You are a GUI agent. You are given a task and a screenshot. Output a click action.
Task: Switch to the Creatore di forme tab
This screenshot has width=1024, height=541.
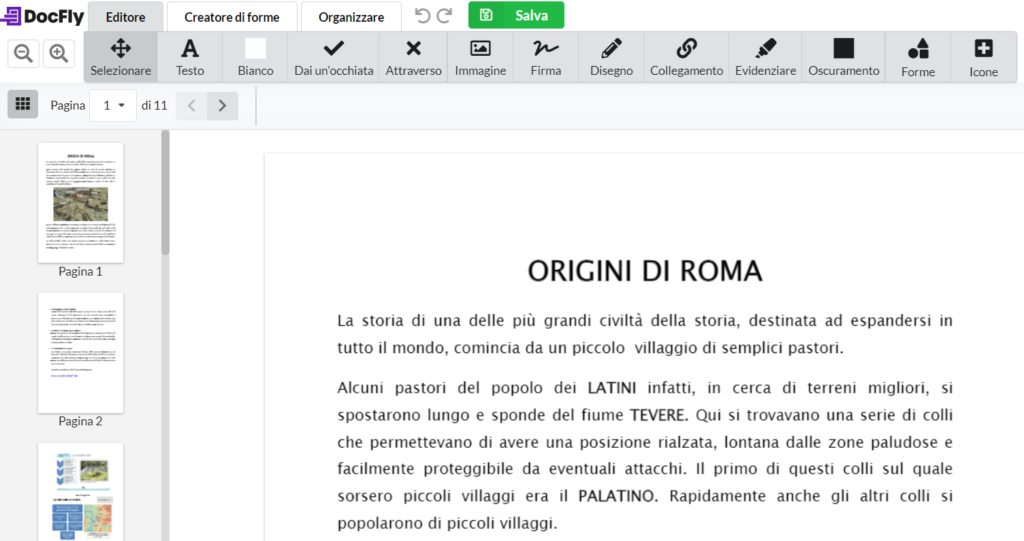click(231, 17)
